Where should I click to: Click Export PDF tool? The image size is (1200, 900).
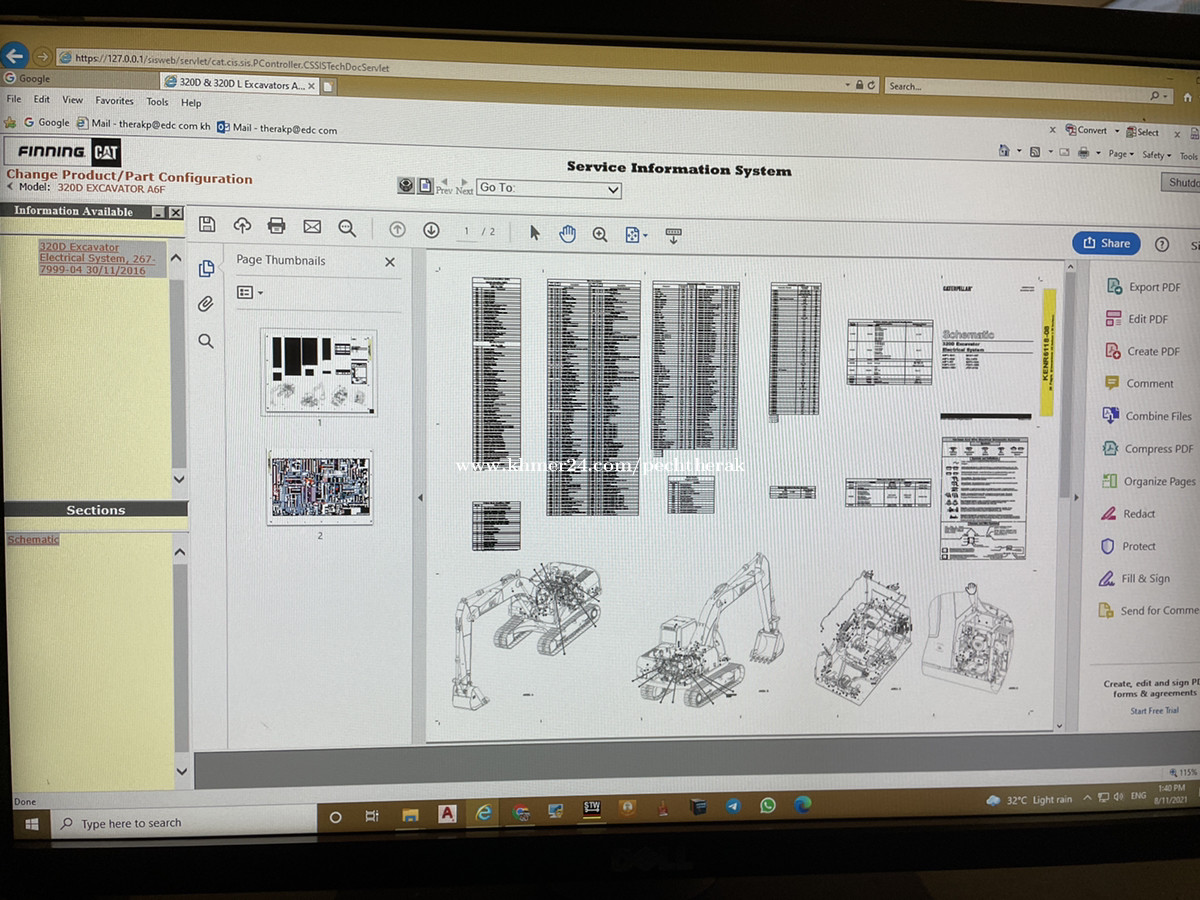click(x=1143, y=287)
